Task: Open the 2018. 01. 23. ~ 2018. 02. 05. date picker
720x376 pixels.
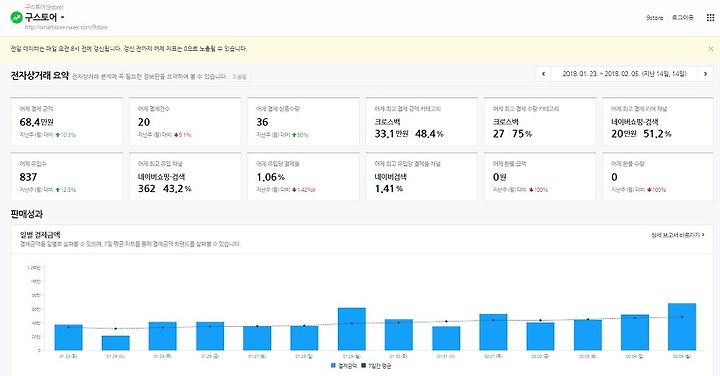Action: (624, 73)
